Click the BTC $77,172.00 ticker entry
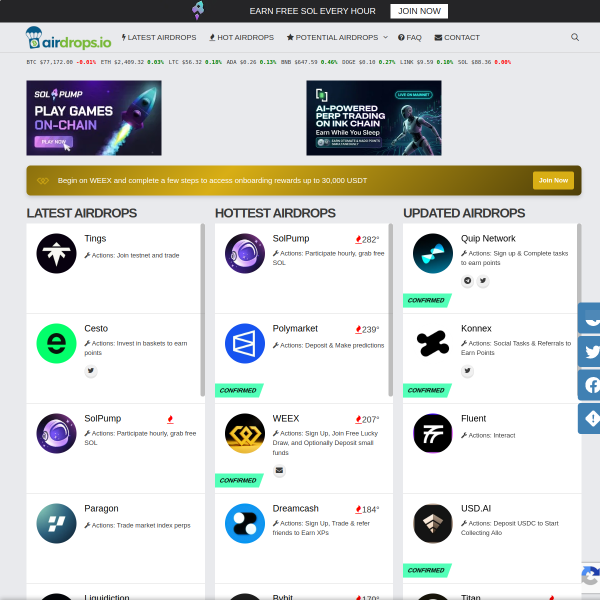The height and width of the screenshot is (600, 600). pyautogui.click(x=61, y=62)
